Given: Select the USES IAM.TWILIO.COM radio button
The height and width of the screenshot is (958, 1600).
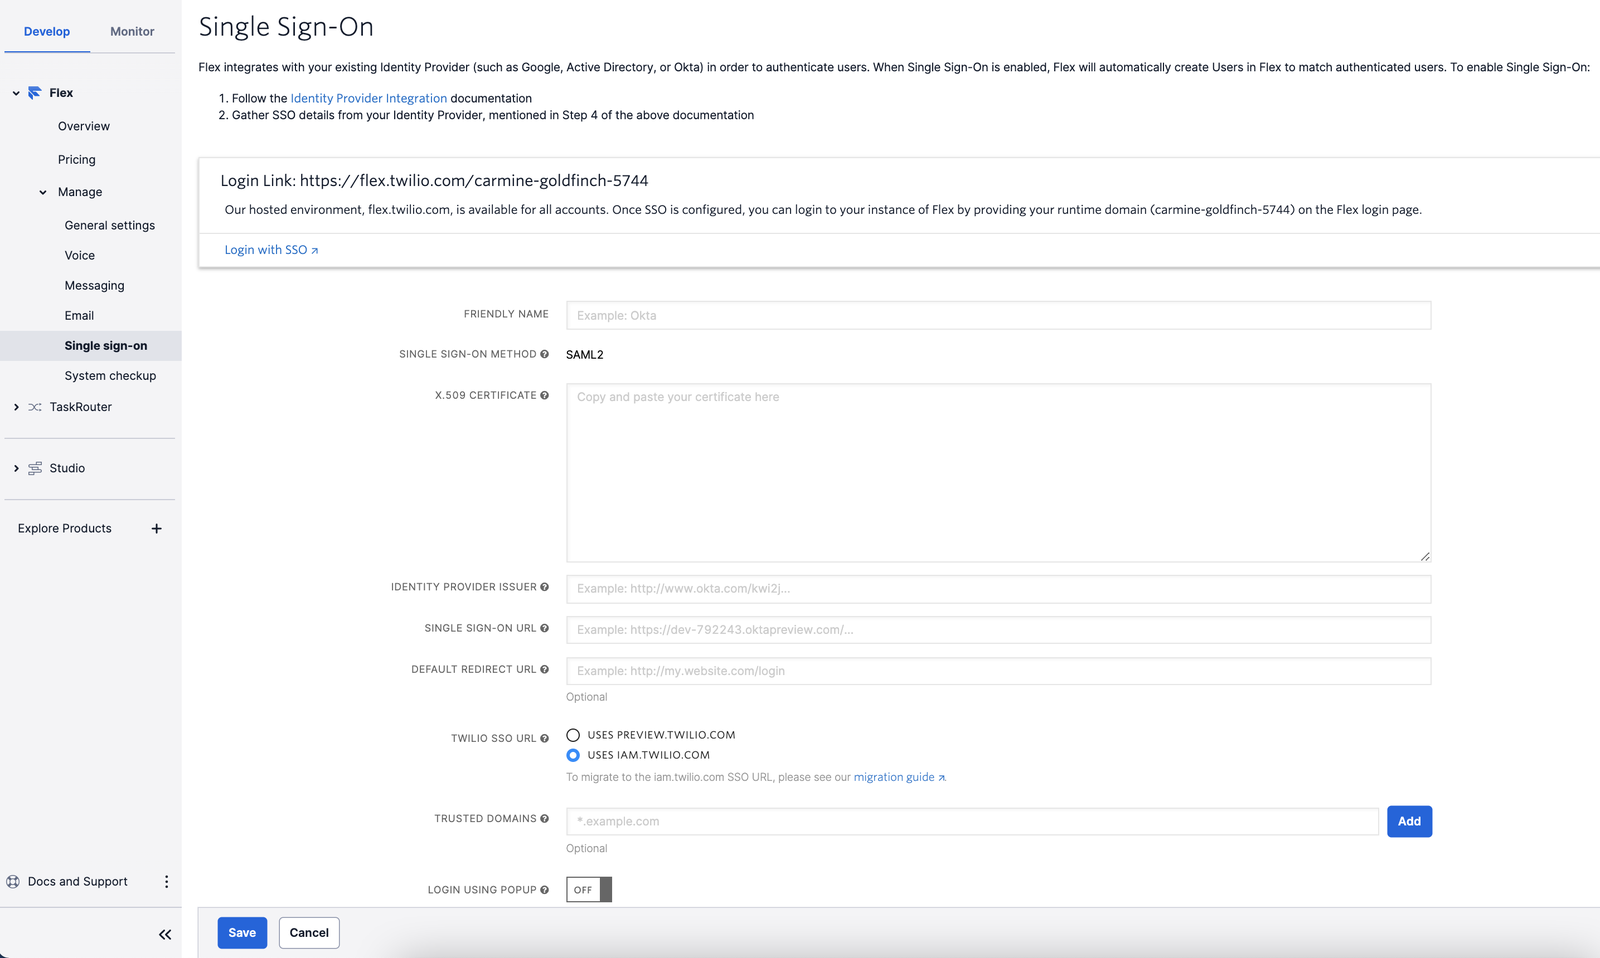Looking at the screenshot, I should pos(573,755).
